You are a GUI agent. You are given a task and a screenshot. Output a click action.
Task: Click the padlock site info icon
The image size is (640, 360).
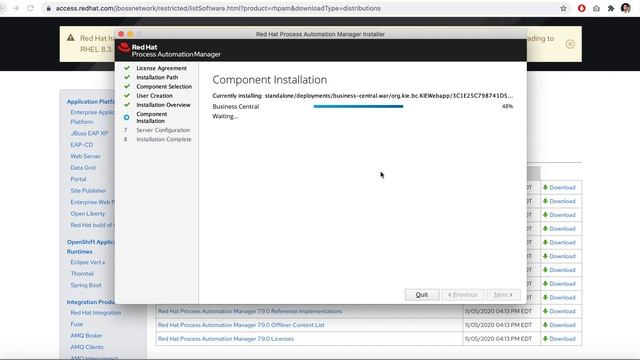pyautogui.click(x=49, y=8)
